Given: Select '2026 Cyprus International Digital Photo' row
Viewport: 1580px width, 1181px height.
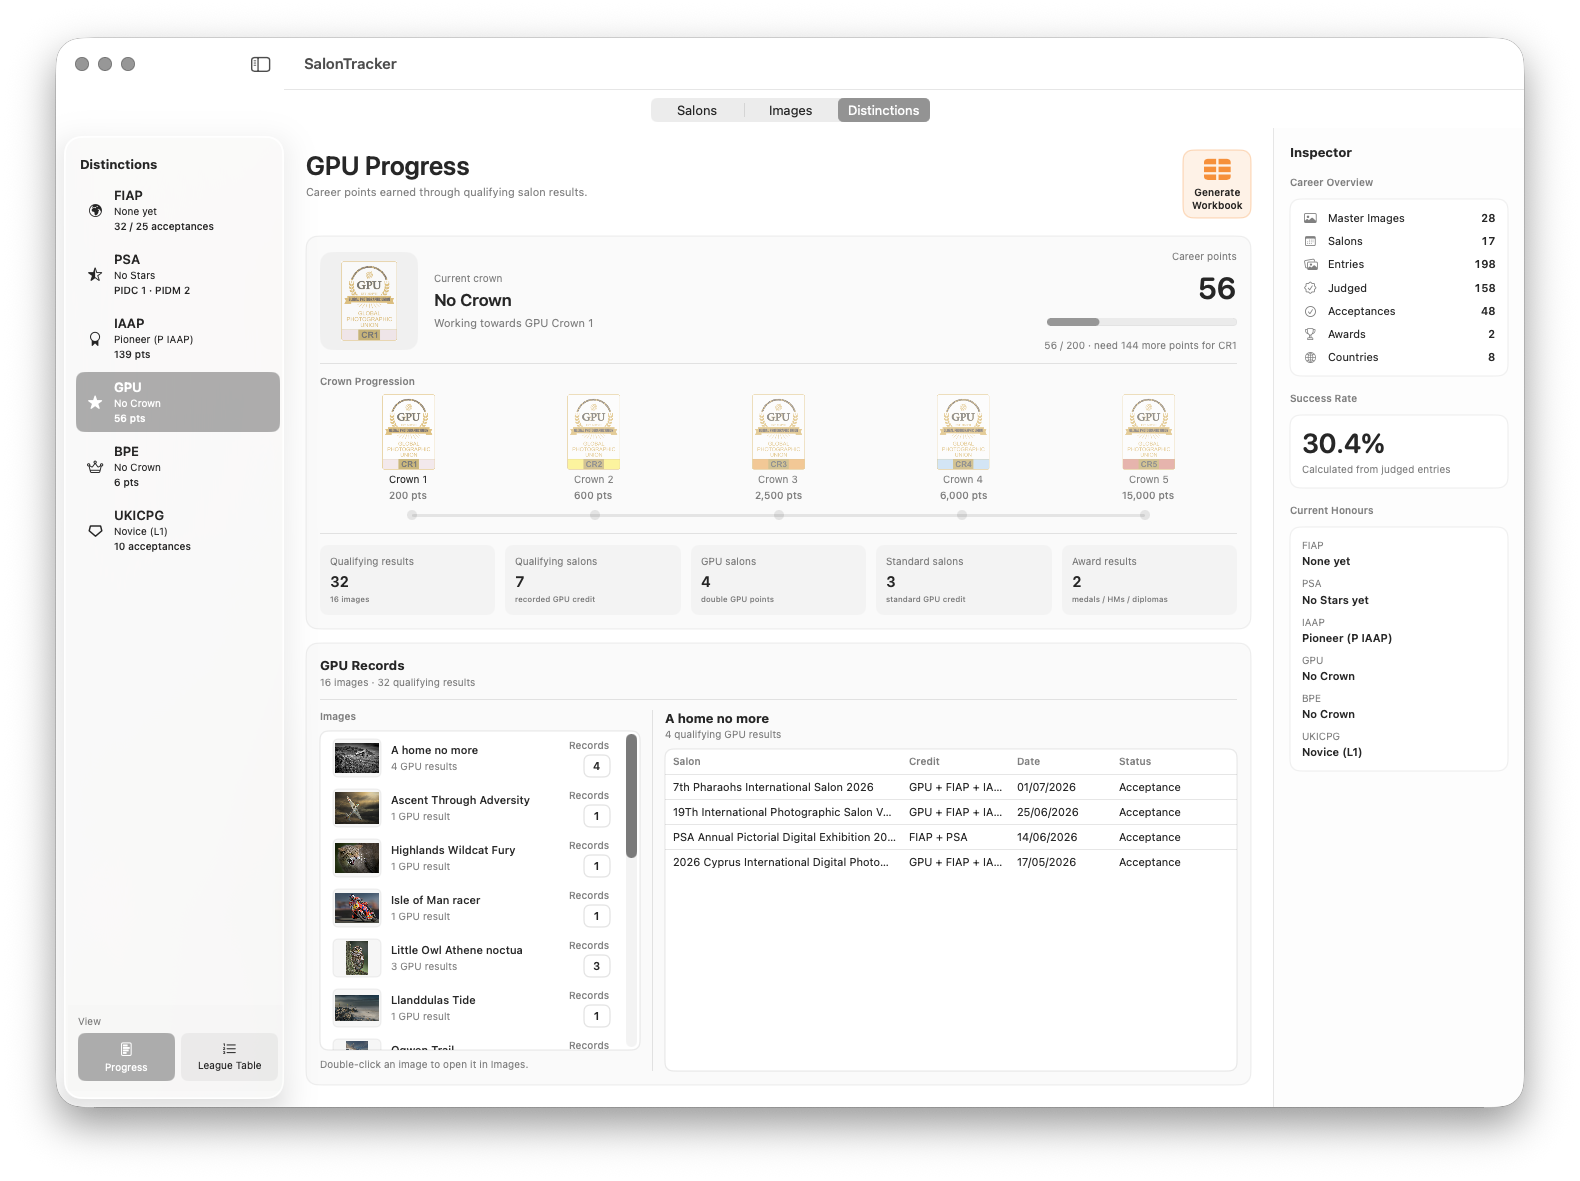Looking at the screenshot, I should (x=951, y=862).
